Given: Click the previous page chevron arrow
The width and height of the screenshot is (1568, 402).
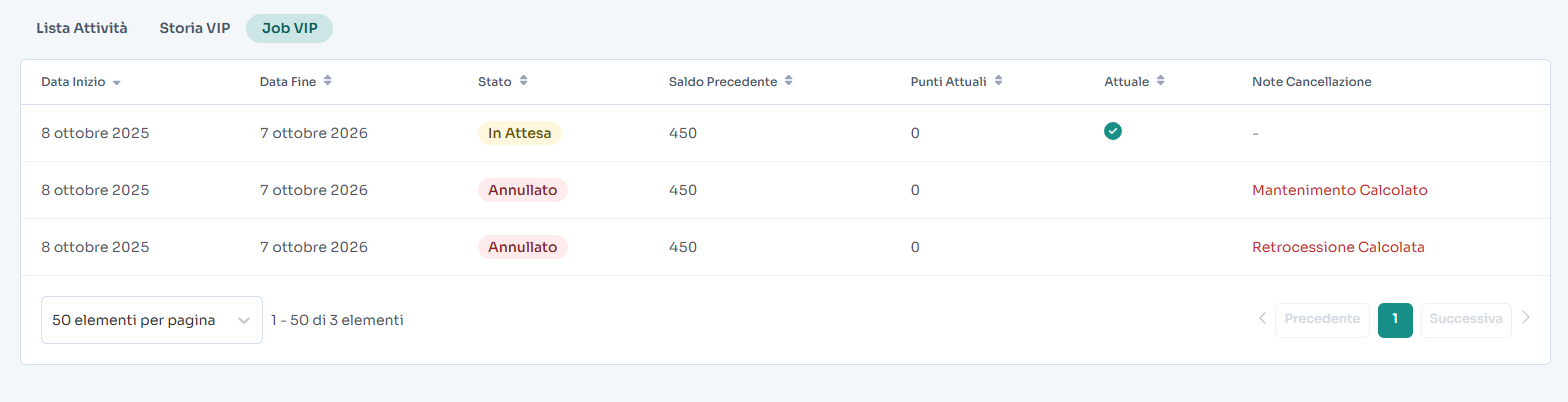Looking at the screenshot, I should point(1262,319).
